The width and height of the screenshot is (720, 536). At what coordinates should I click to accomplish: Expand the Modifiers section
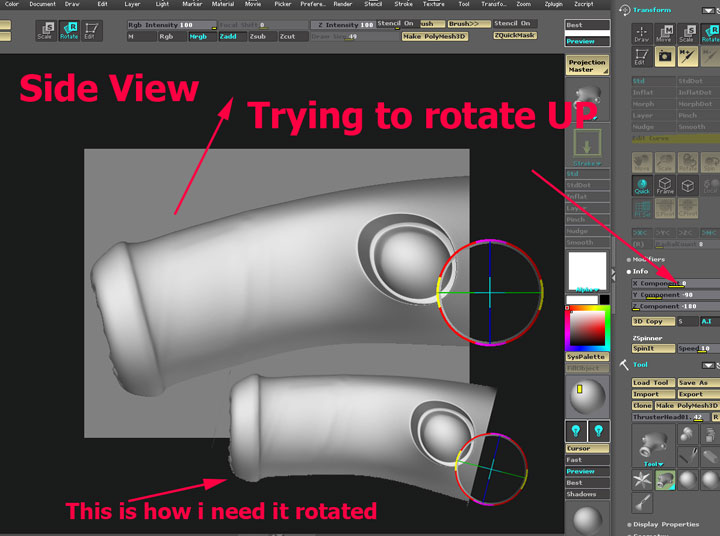646,260
